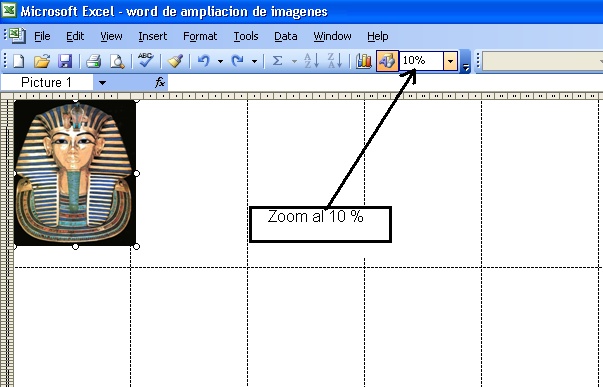Expand the AutoSum functions dropdown
Screen dimensions: 603x387
pyautogui.click(x=294, y=61)
